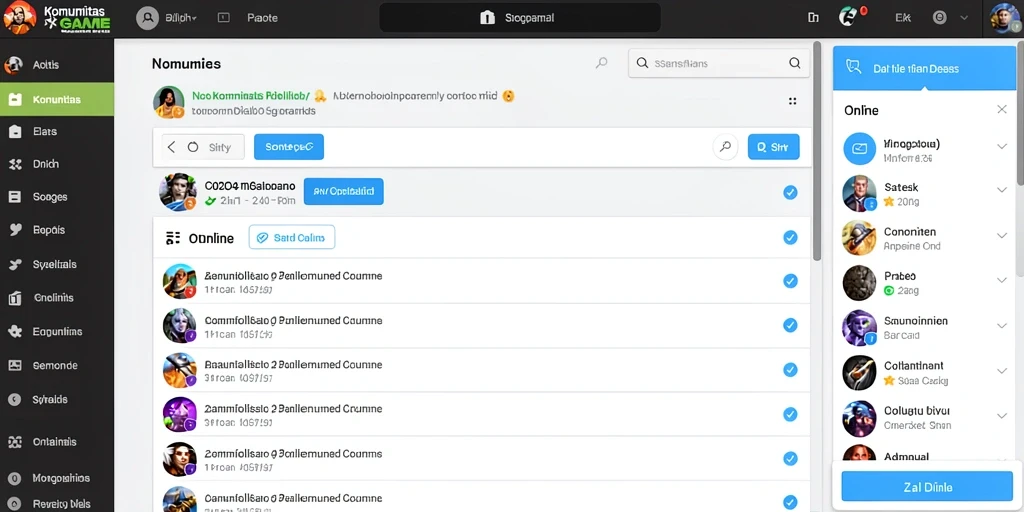
Task: Expand the Smunoinnien entry chevron
Action: pos(1002,325)
